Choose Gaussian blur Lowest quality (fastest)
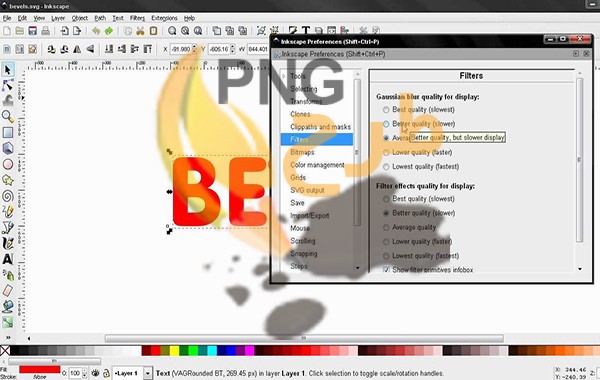This screenshot has height=380, width=600. (386, 167)
